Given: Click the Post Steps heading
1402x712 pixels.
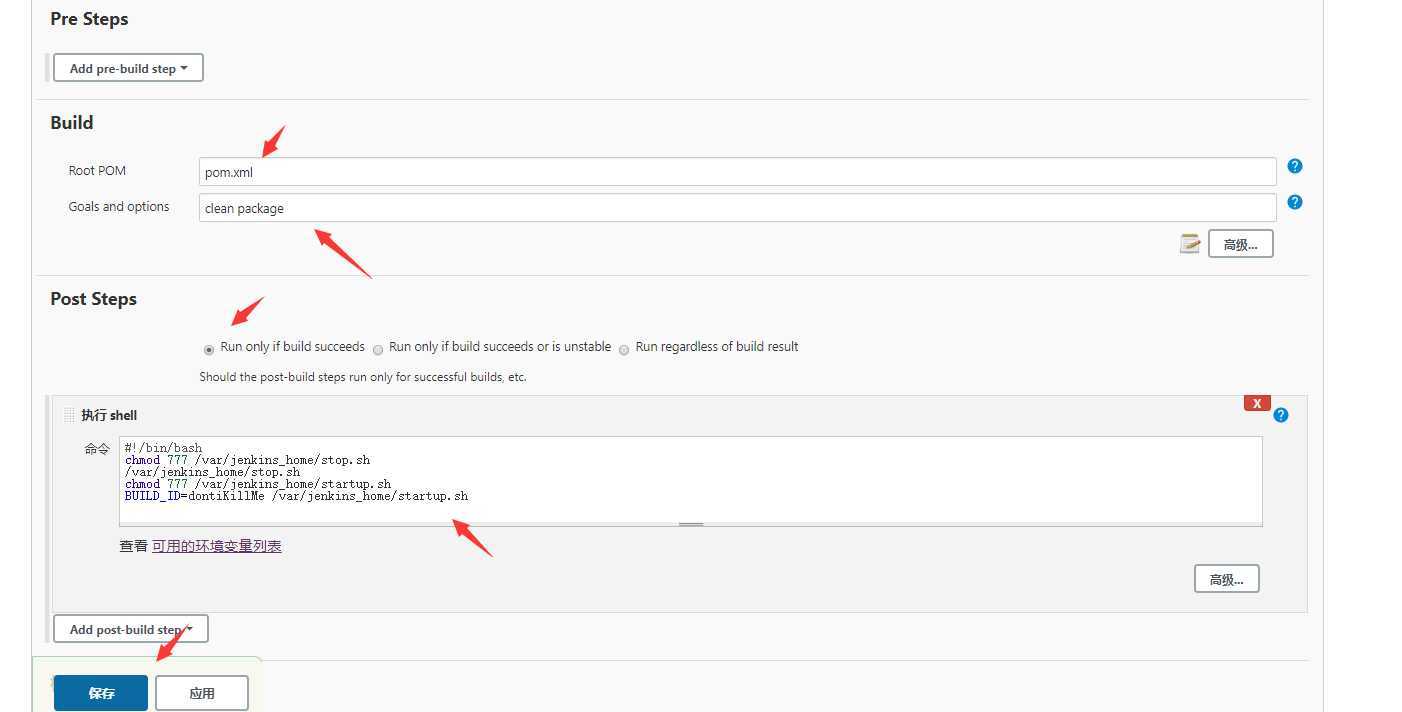Looking at the screenshot, I should (93, 299).
